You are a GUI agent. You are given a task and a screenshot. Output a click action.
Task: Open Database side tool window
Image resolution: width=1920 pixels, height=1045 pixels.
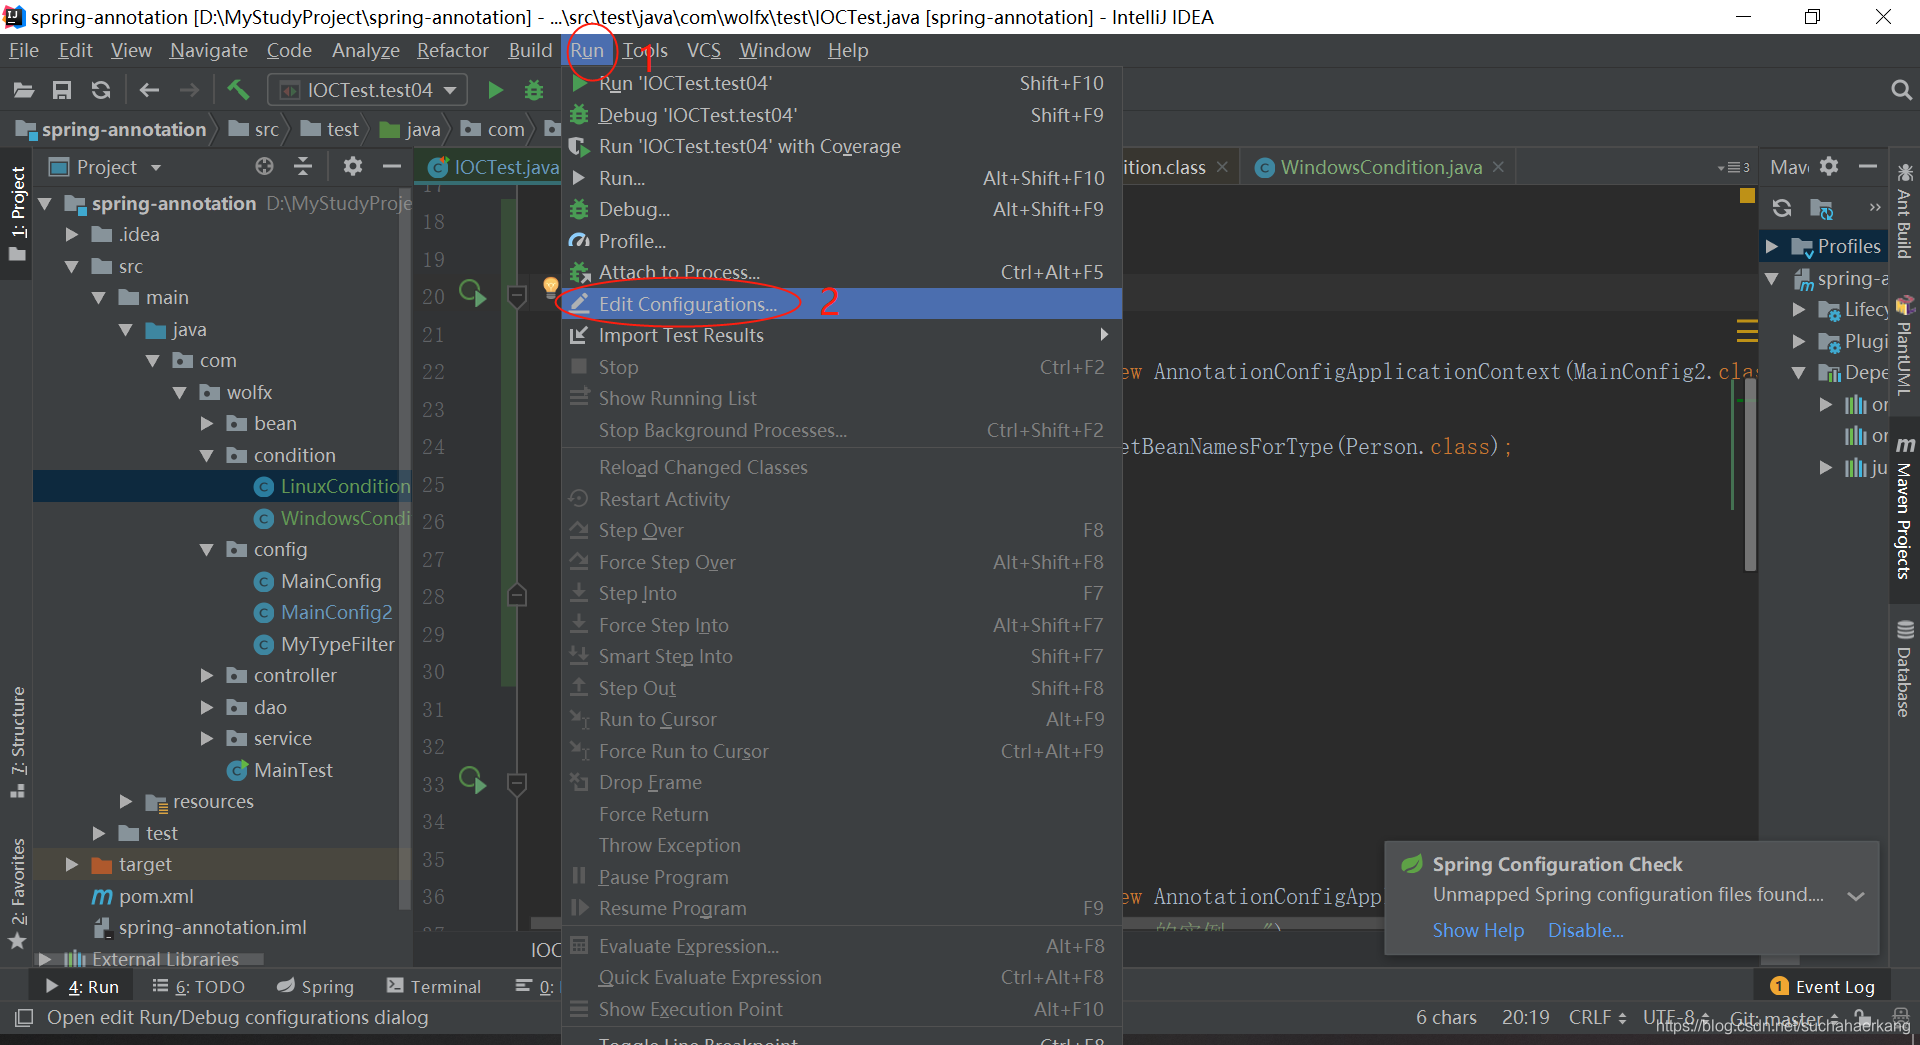(x=1904, y=668)
